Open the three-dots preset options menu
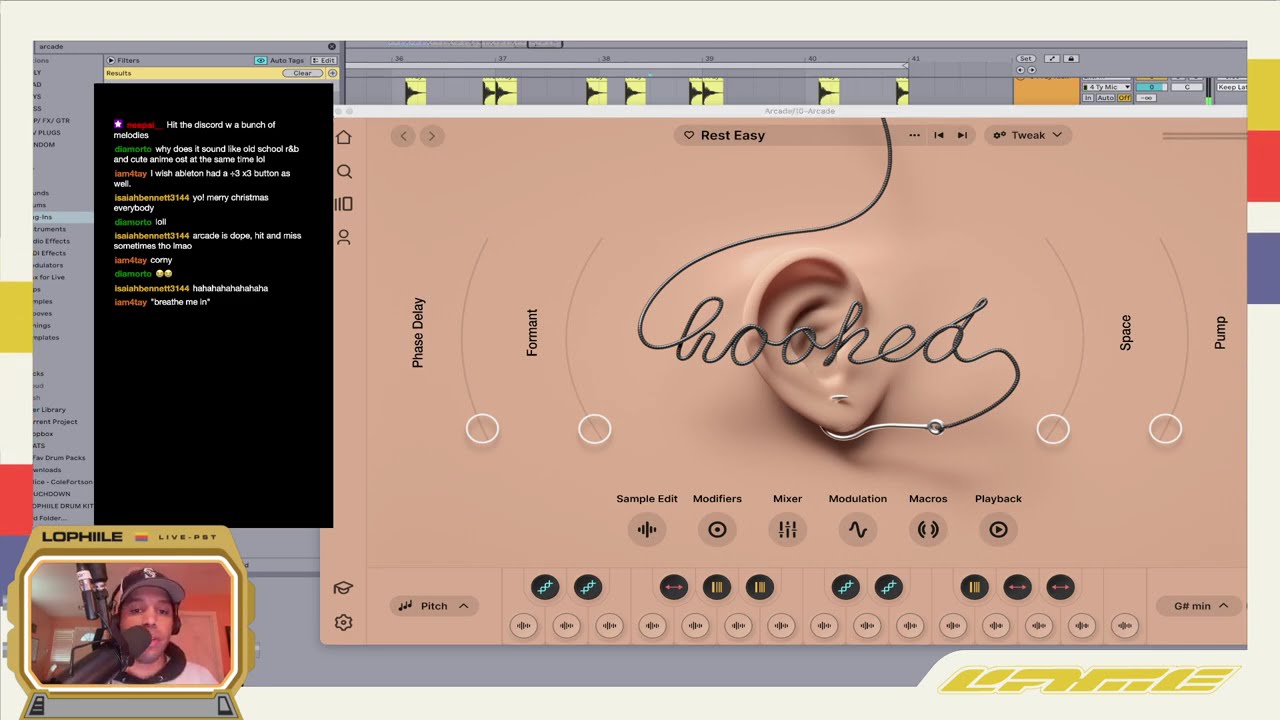The image size is (1280, 720). pos(914,135)
